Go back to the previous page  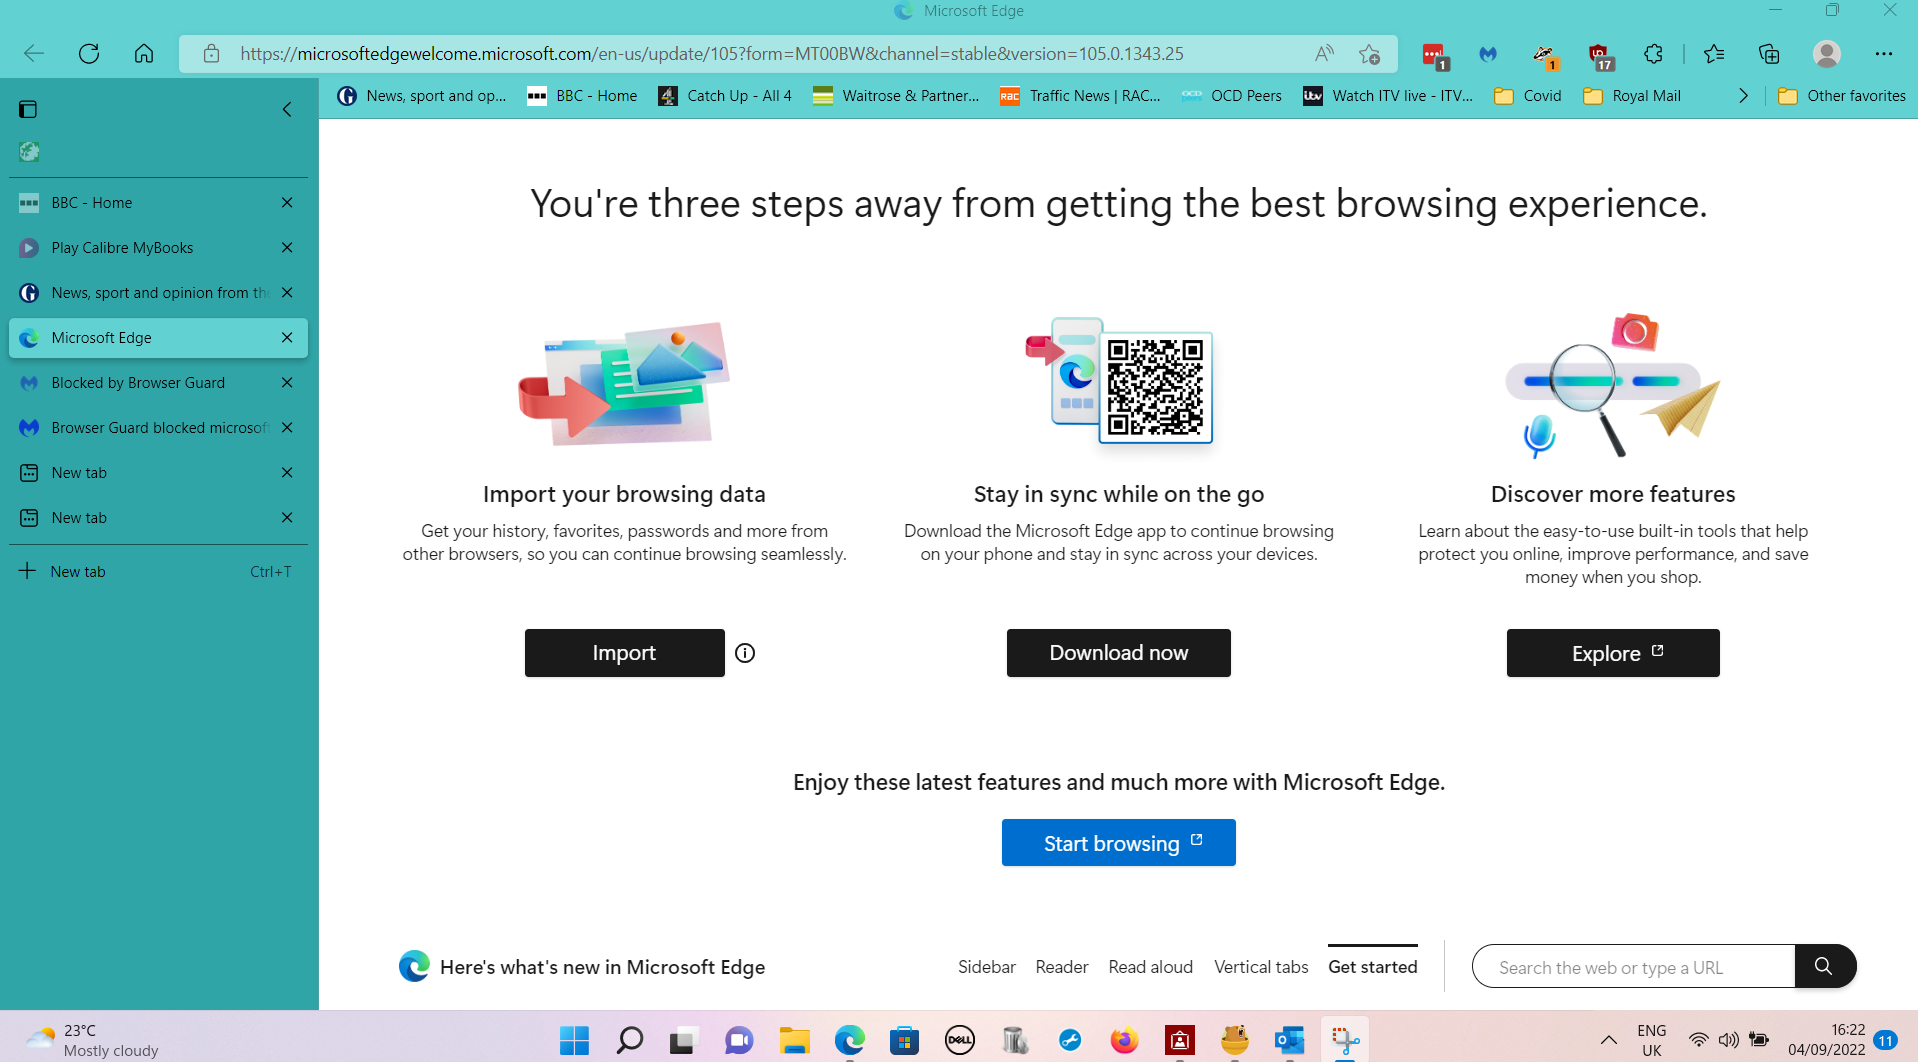pos(34,54)
